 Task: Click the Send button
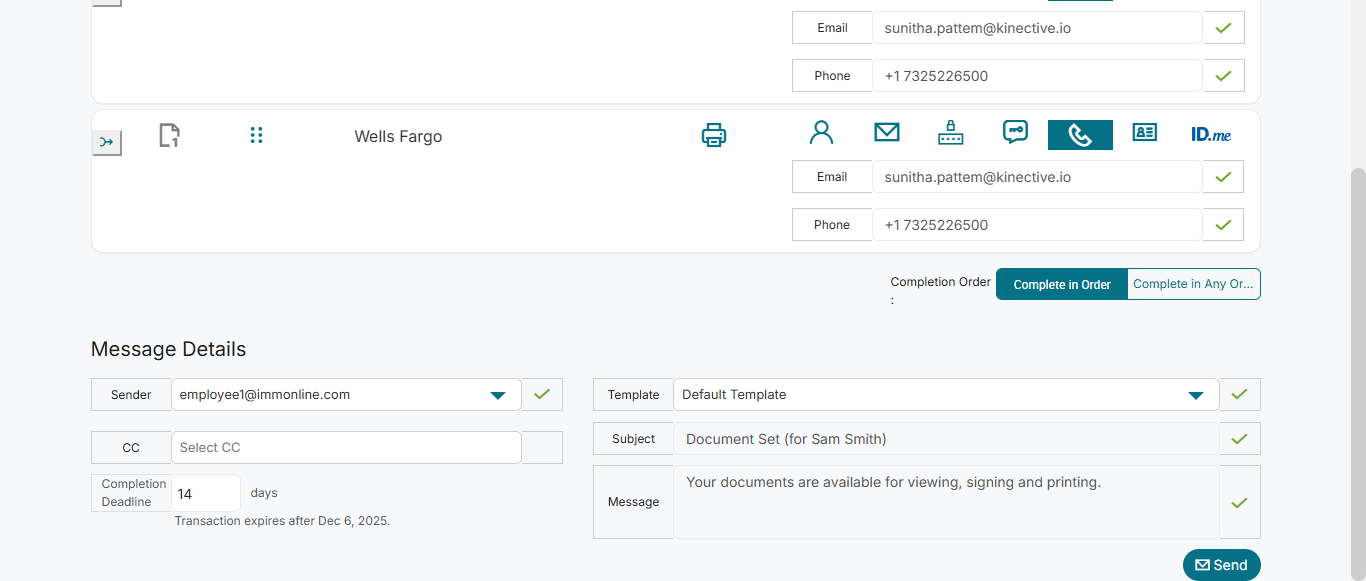point(1221,565)
